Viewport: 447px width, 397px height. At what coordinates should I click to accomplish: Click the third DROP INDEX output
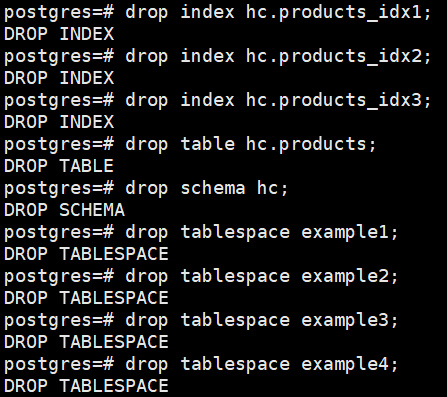coord(59,122)
